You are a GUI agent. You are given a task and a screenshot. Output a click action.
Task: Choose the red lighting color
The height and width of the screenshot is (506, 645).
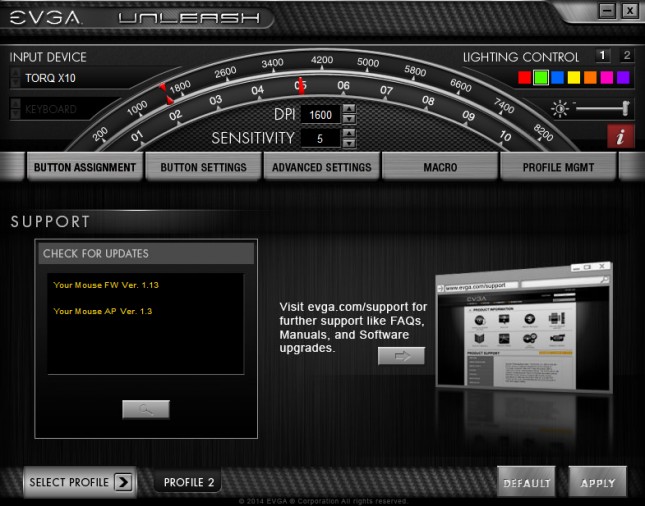[x=524, y=77]
